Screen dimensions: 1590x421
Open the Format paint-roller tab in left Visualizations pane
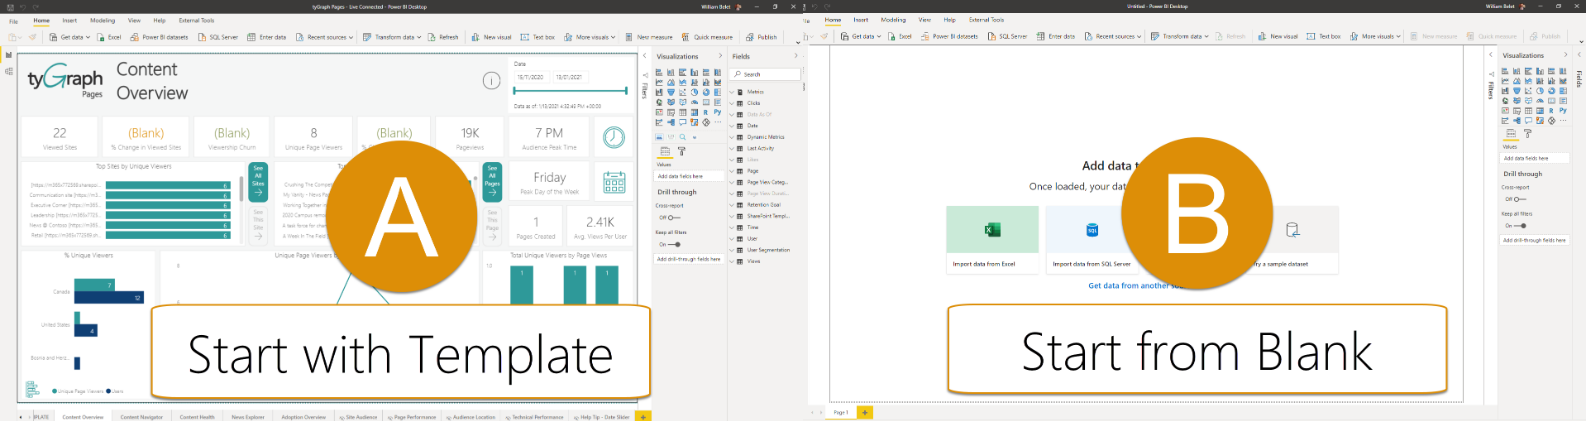coord(682,151)
